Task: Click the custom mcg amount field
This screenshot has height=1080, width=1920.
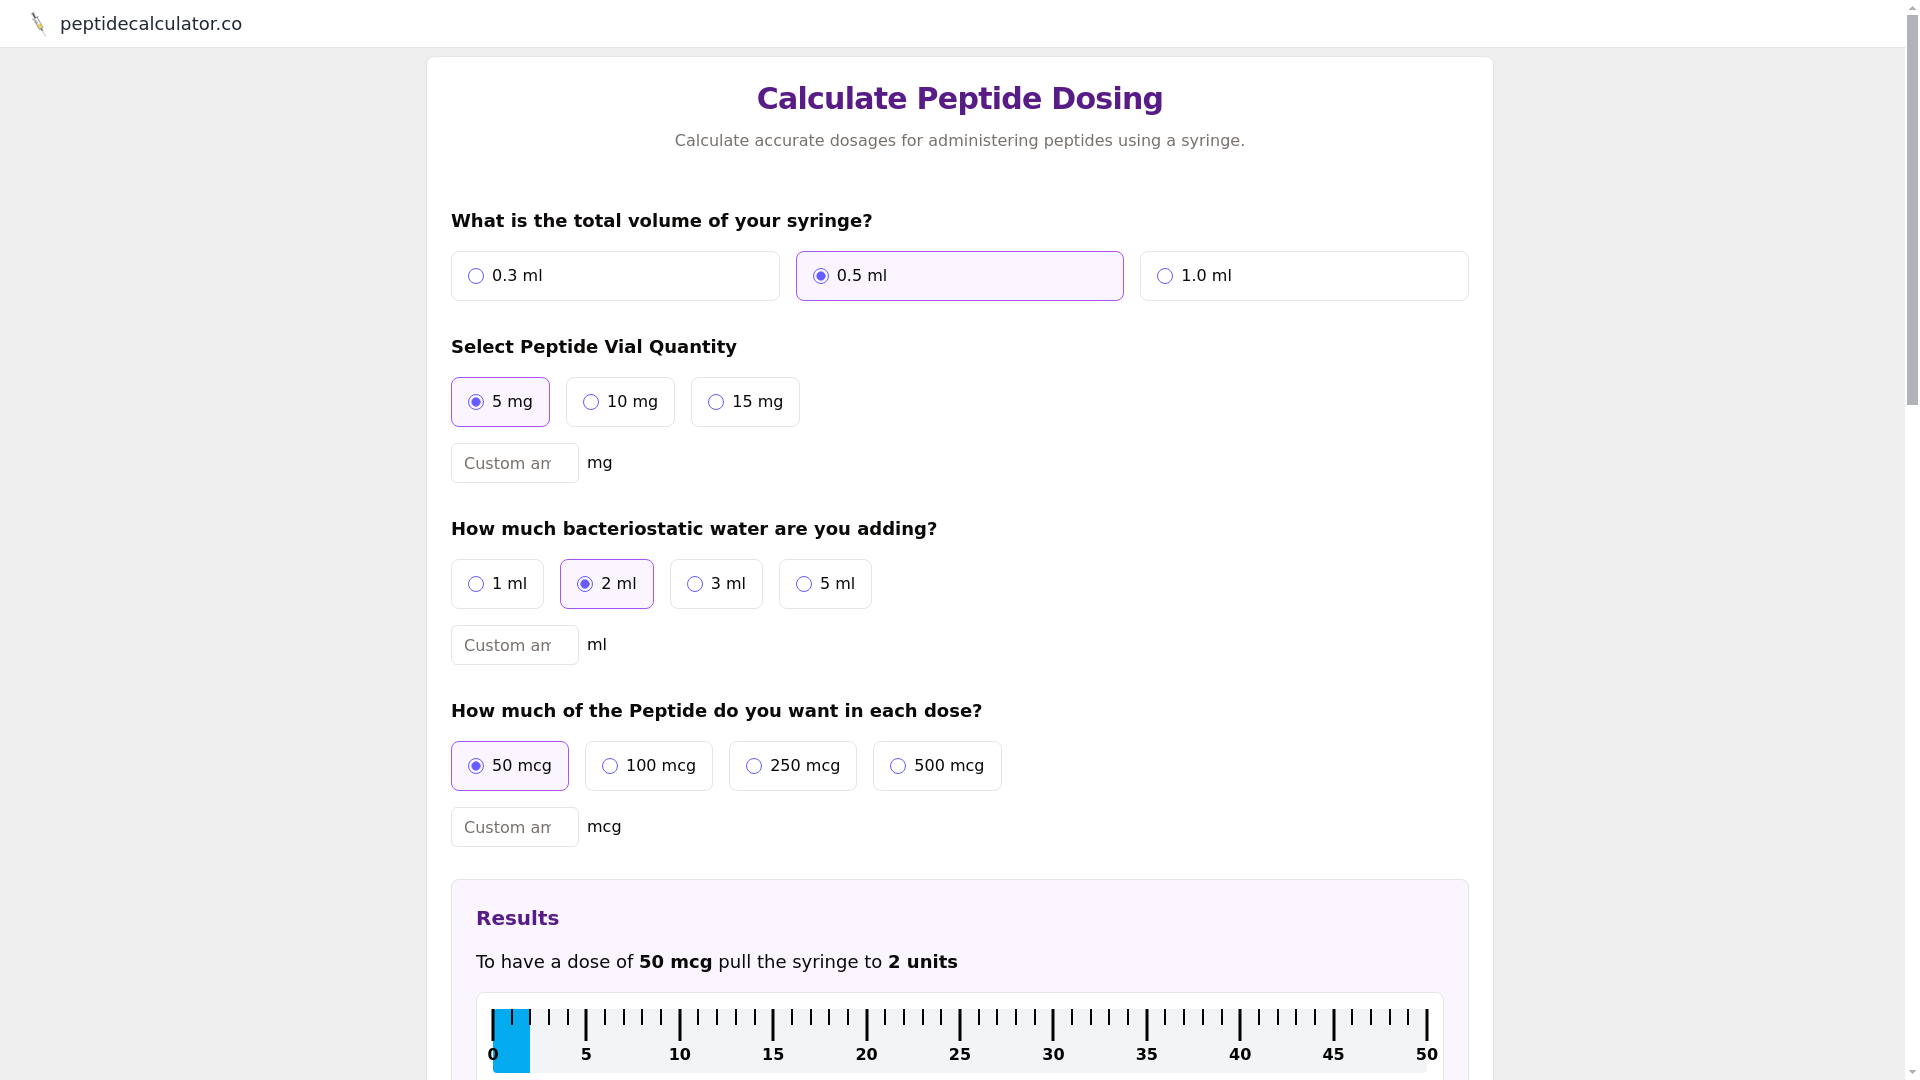Action: click(x=514, y=827)
